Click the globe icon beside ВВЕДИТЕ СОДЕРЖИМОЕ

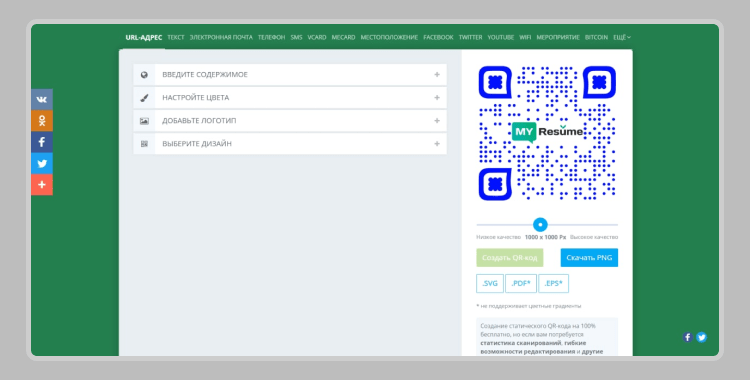tap(144, 75)
